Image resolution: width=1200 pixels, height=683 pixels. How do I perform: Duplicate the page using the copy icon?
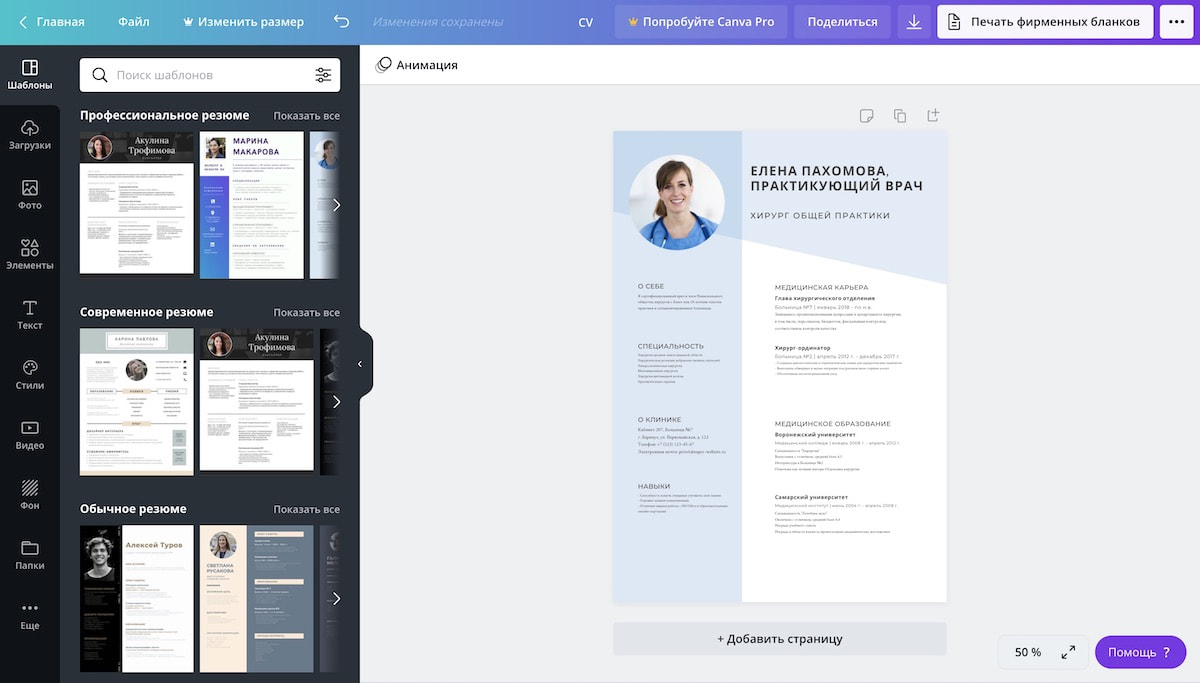[x=899, y=115]
